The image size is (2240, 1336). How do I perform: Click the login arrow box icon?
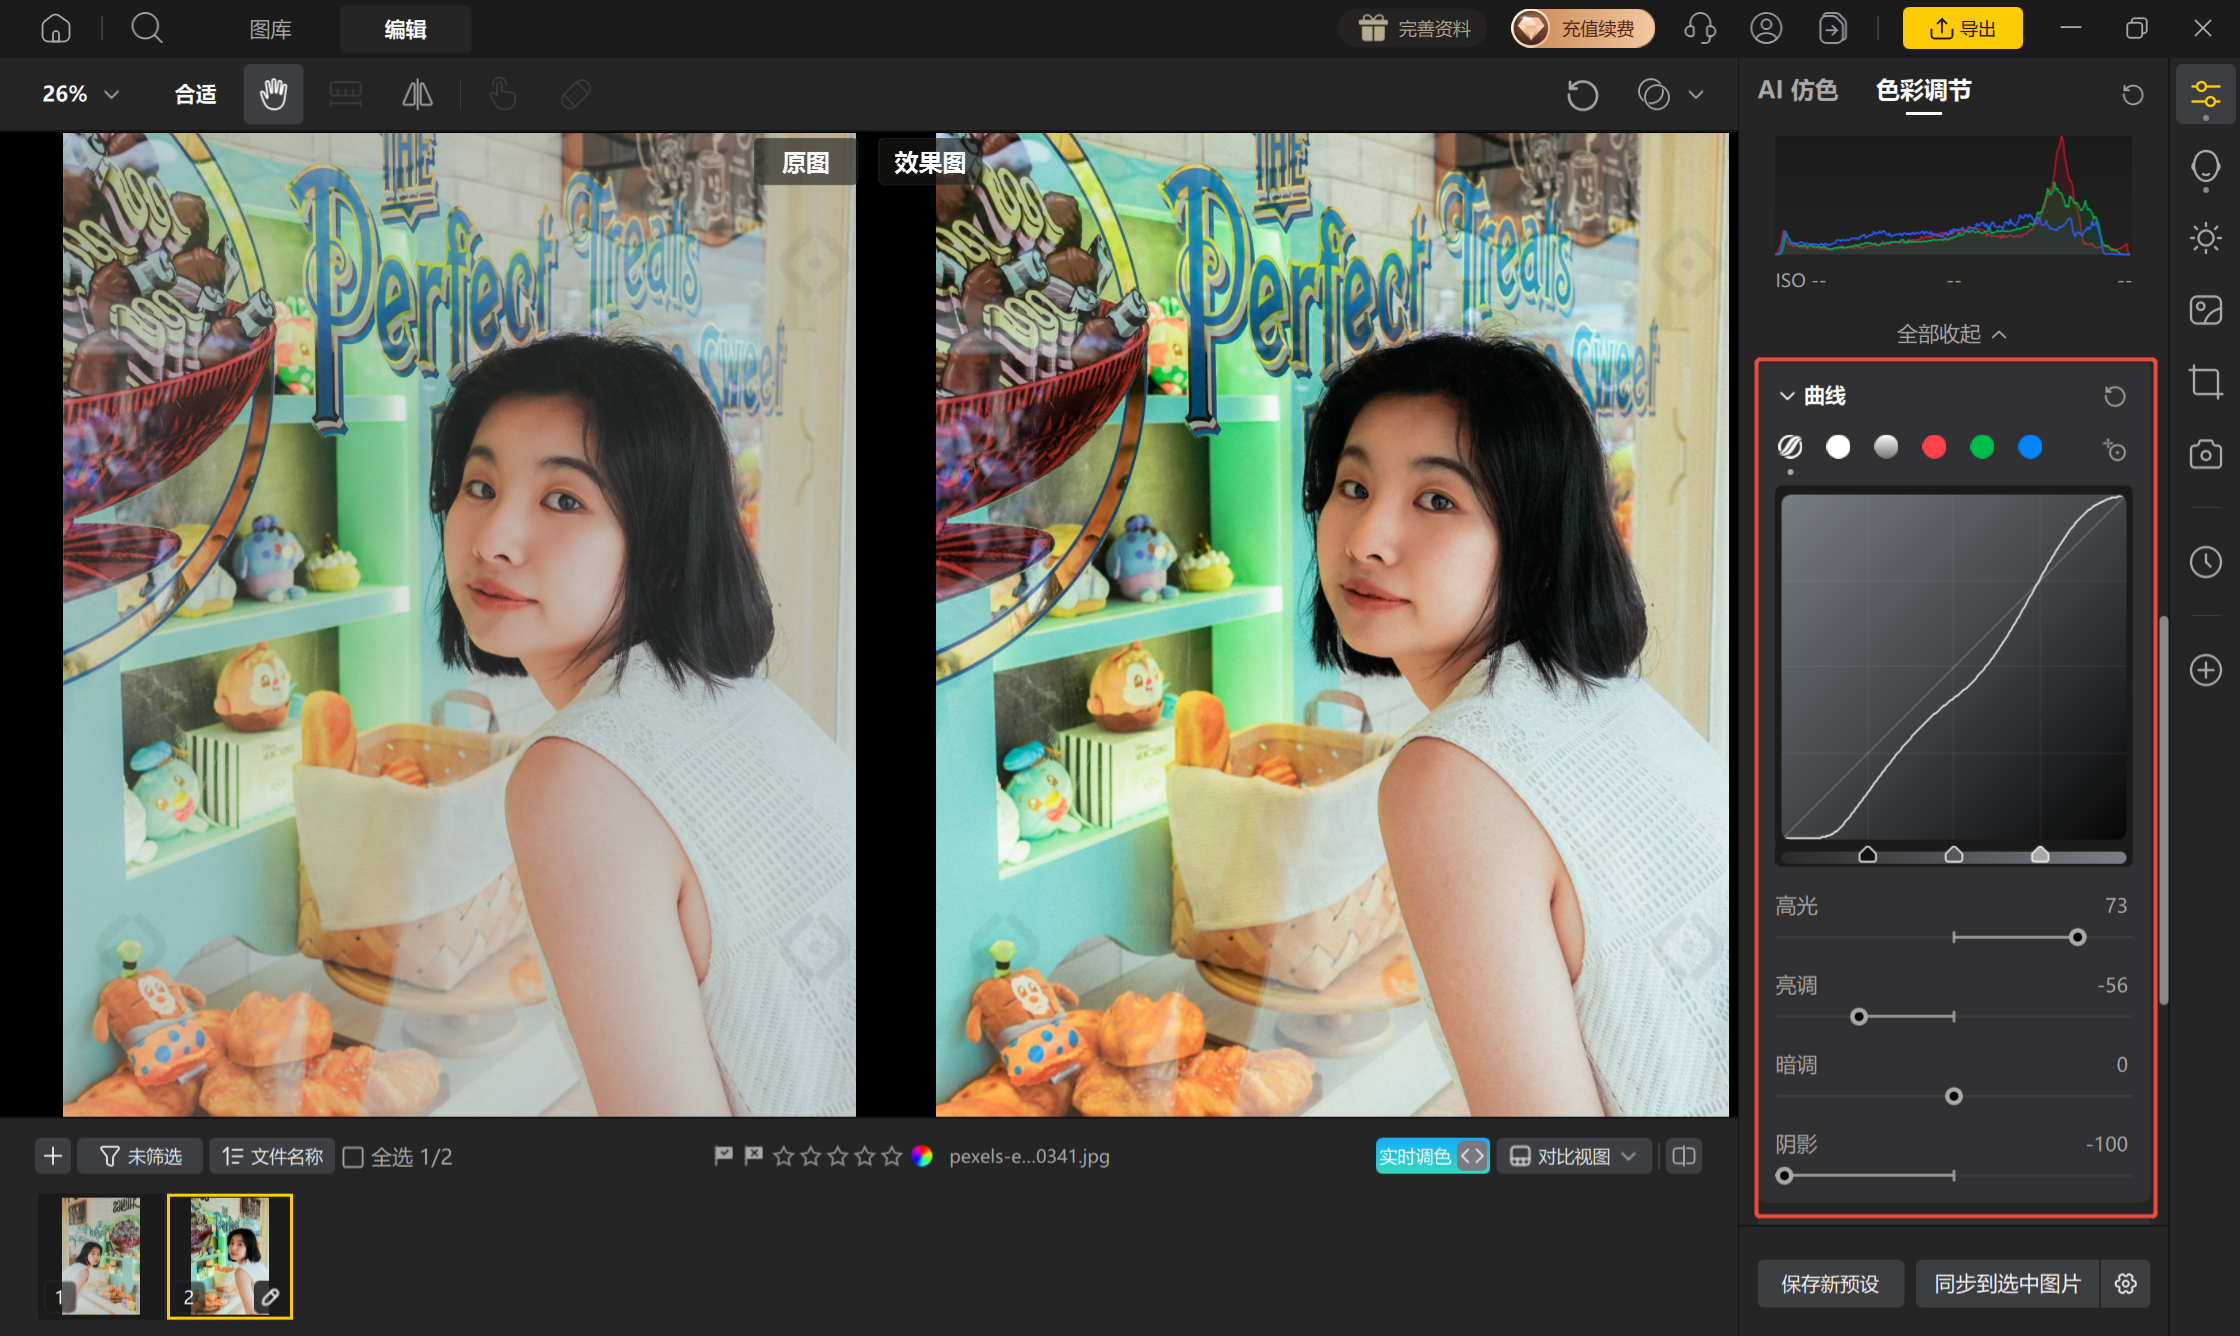1832,28
